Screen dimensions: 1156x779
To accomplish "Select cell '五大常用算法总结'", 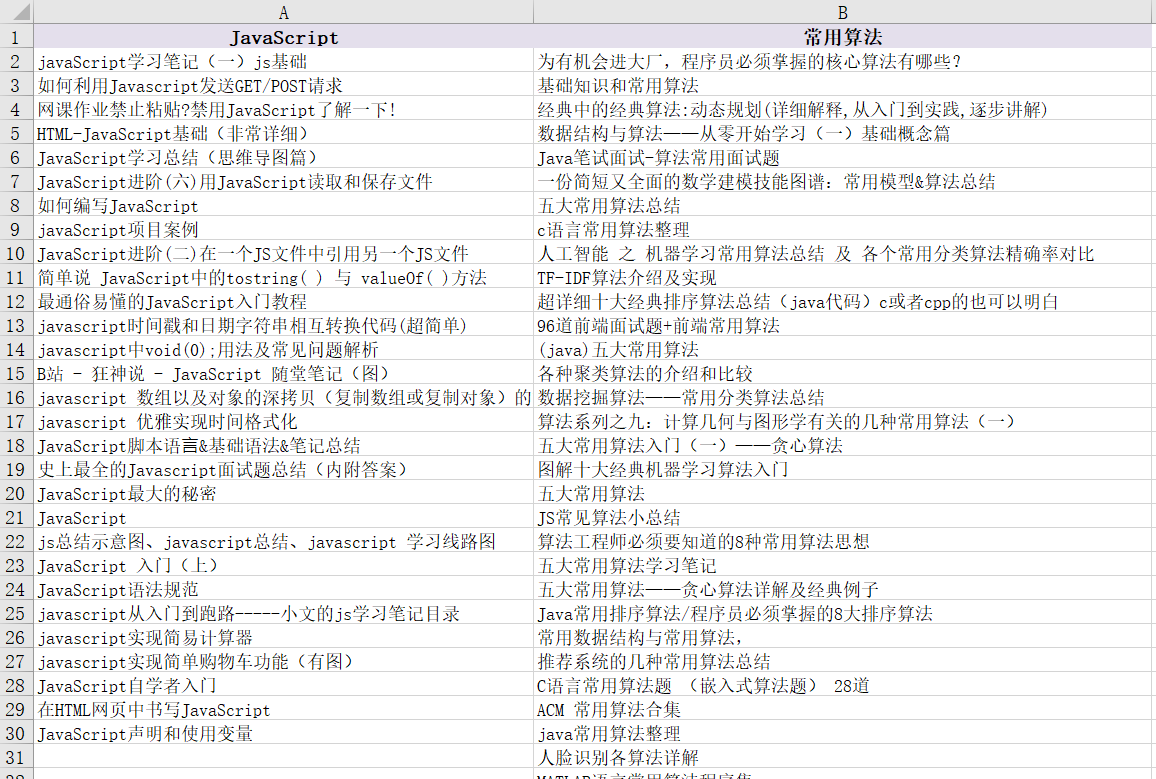I will [843, 206].
